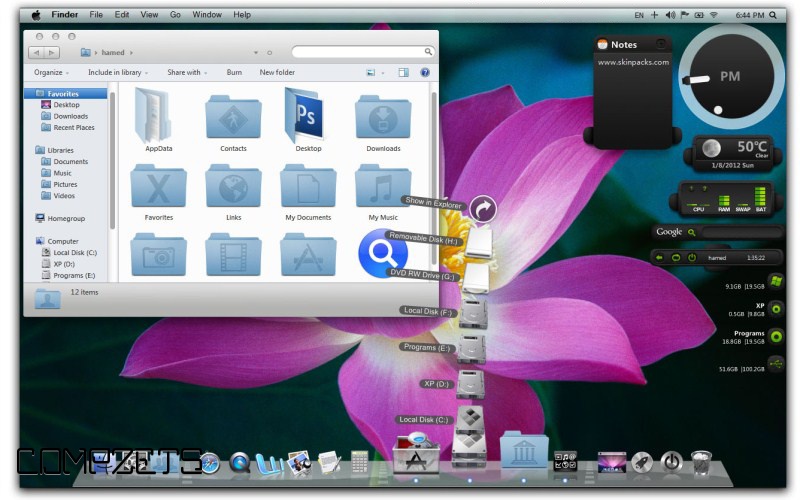
Task: Expand breadcrumb arrow after hamed
Action: point(131,53)
